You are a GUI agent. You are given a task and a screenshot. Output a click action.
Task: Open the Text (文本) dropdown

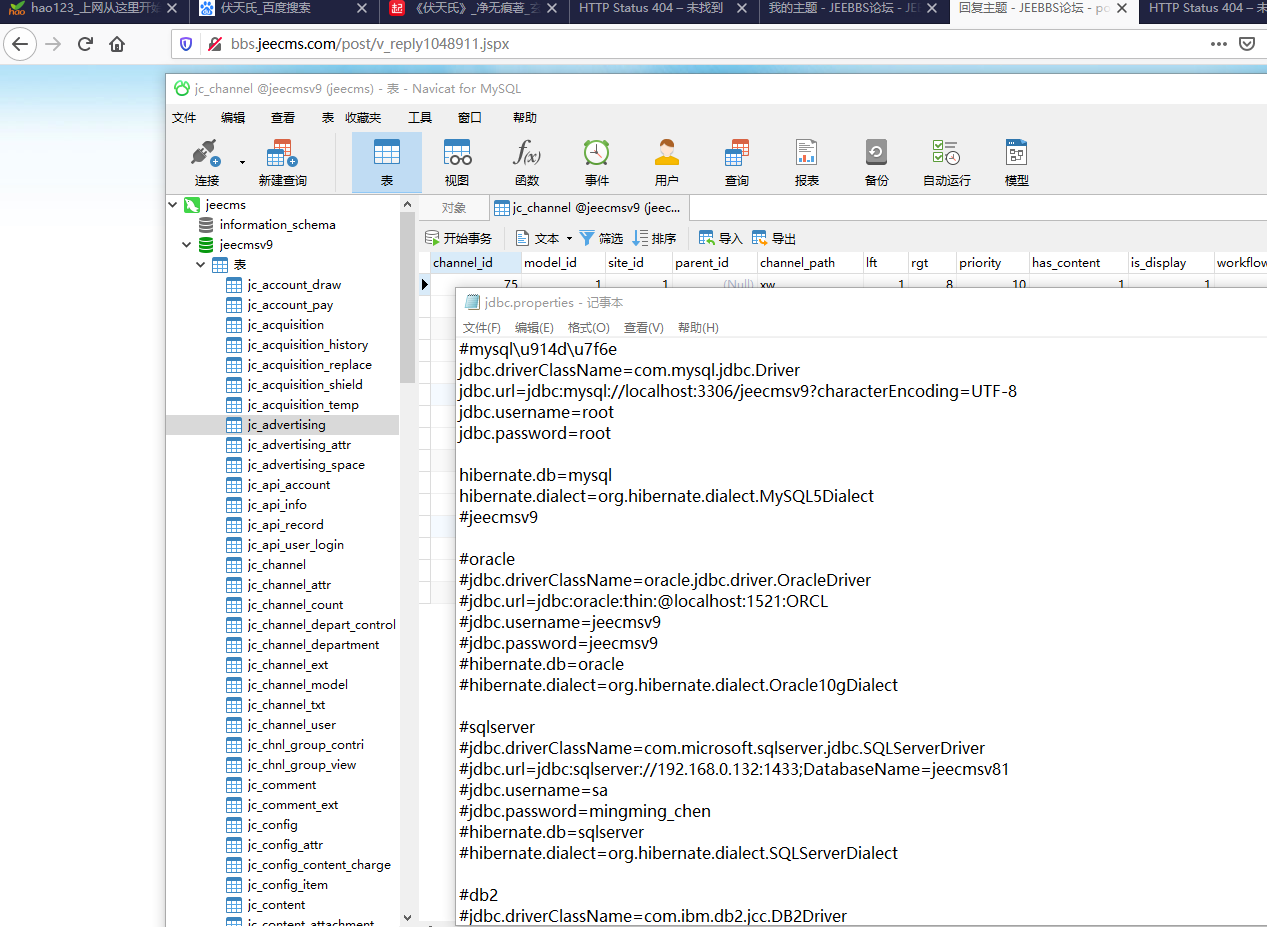coord(544,238)
